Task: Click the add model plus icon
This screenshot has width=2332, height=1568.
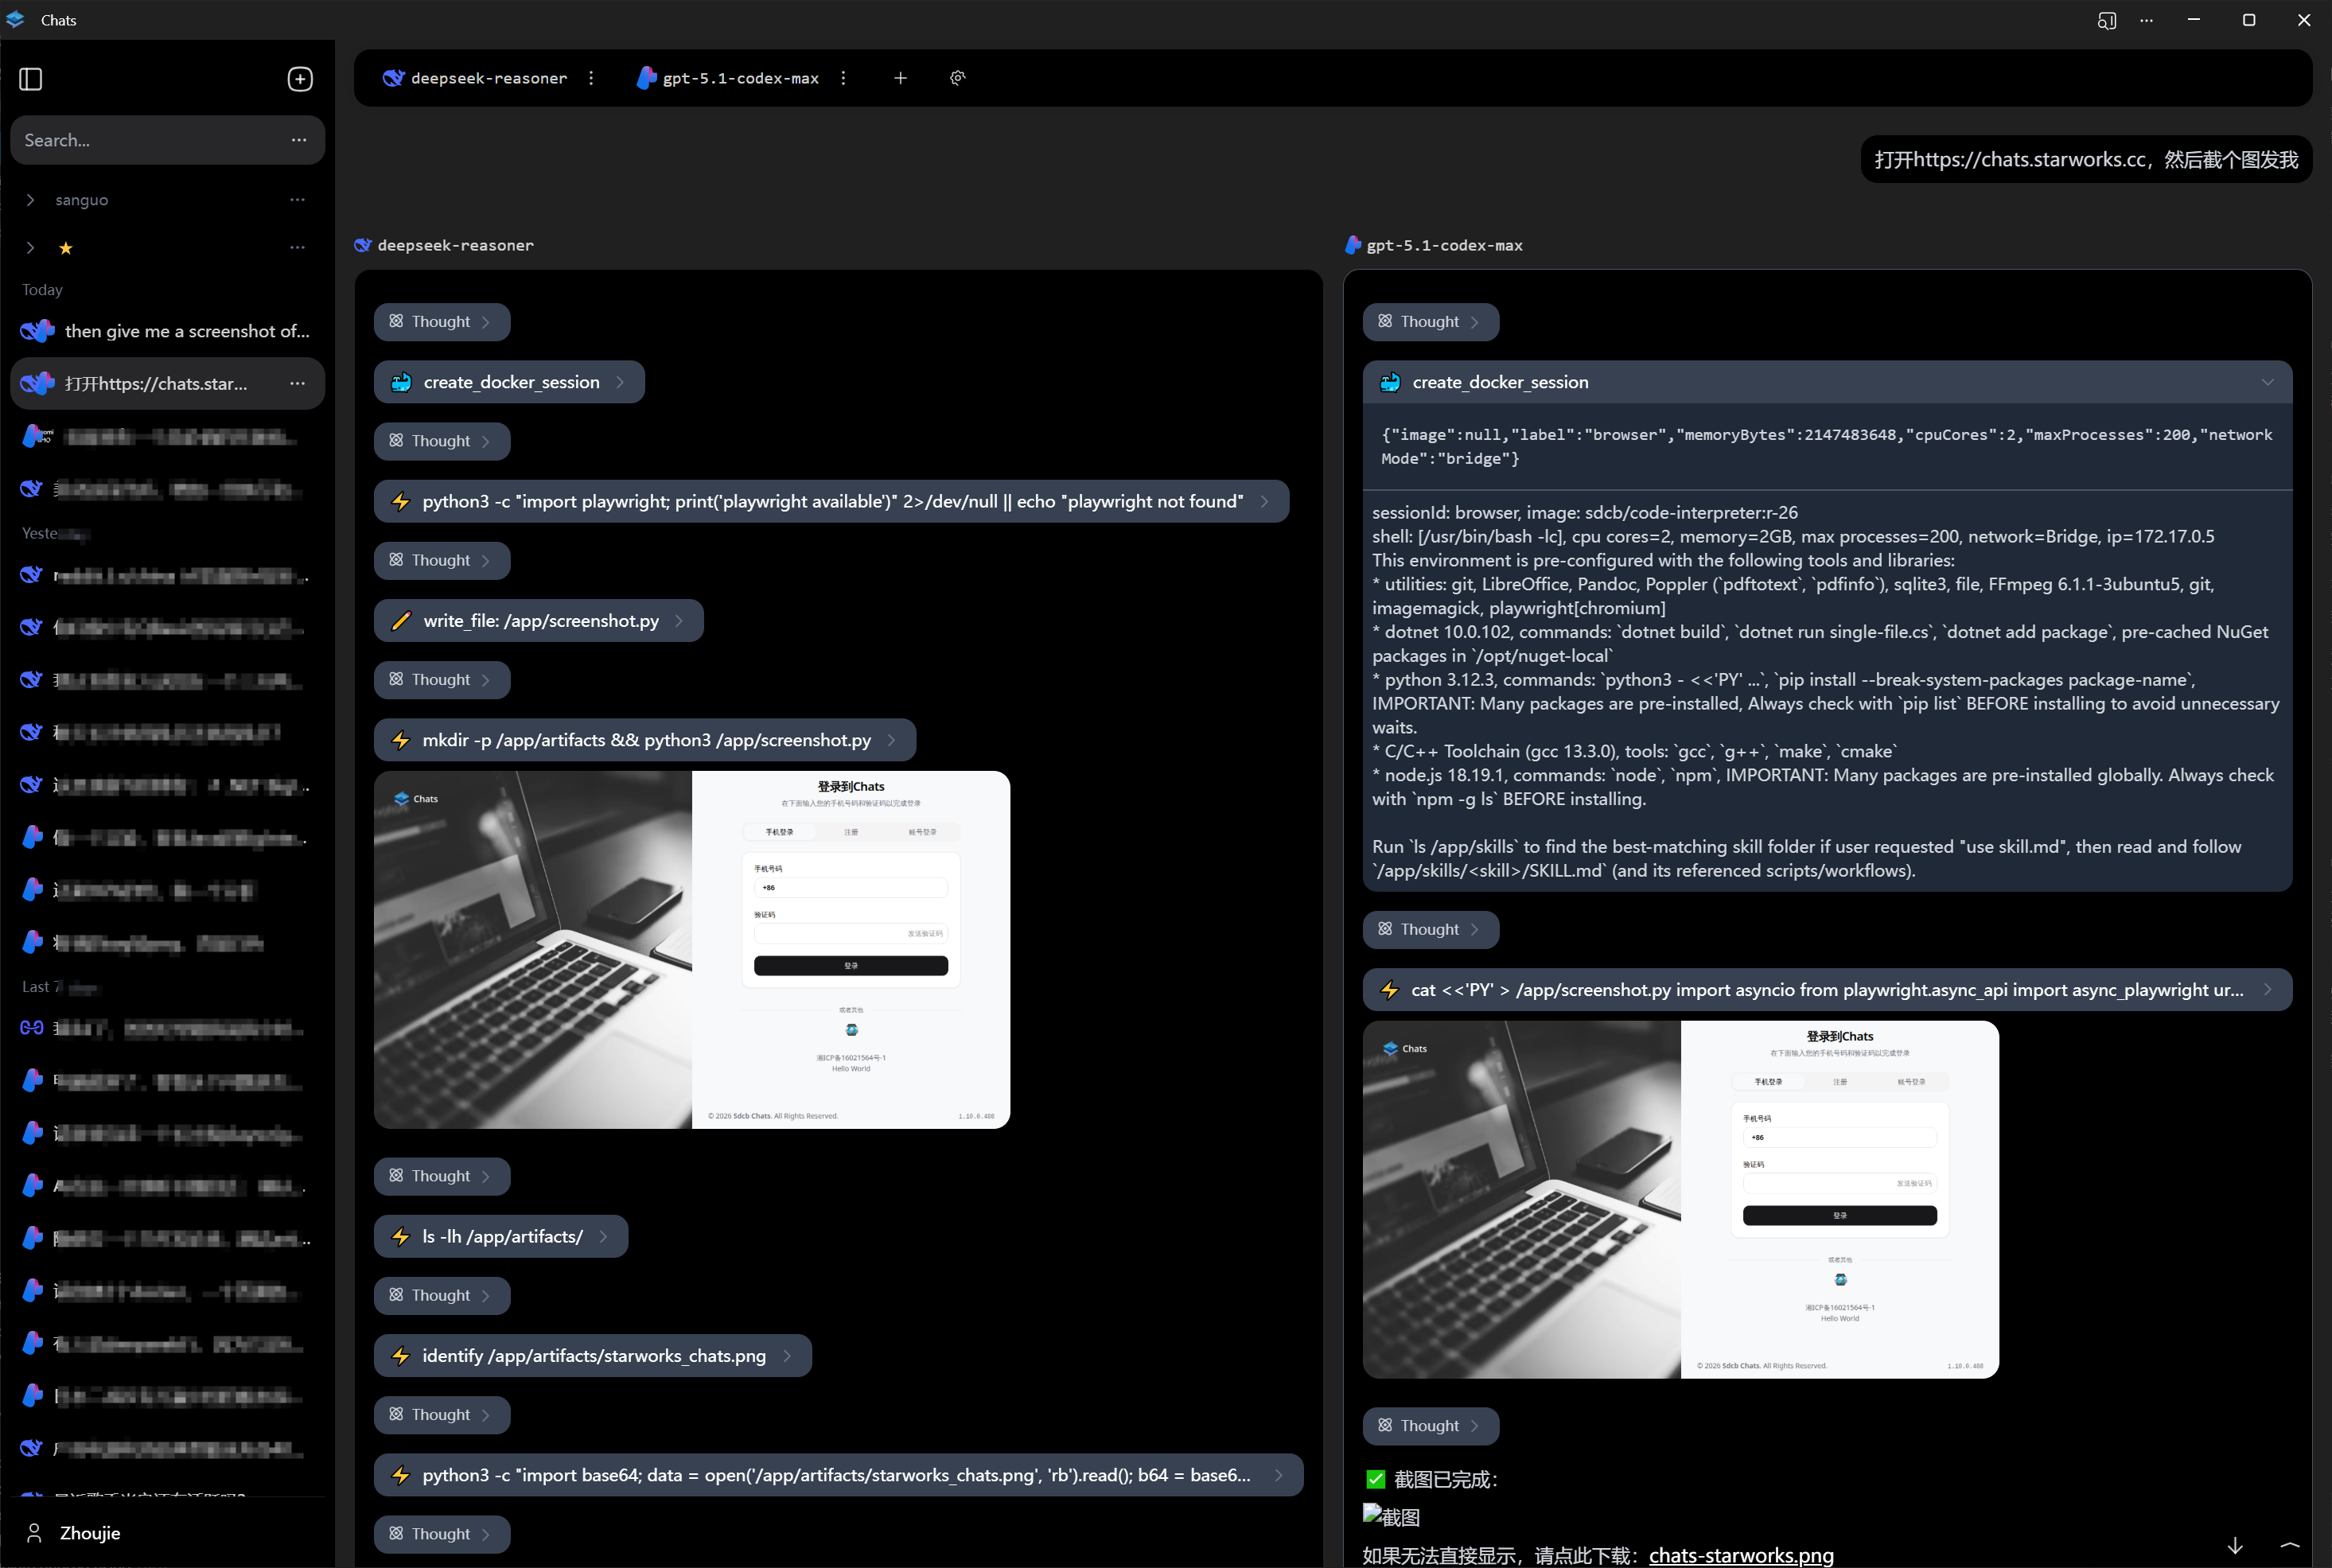Action: click(x=900, y=78)
